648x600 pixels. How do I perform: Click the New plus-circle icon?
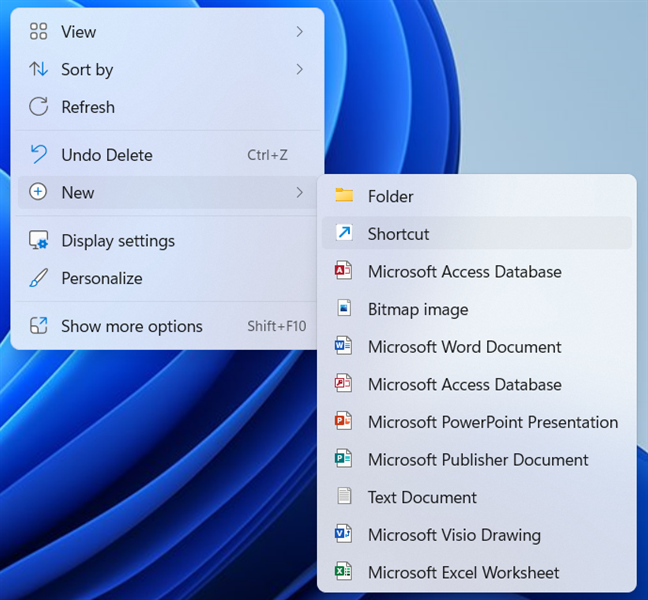click(38, 192)
